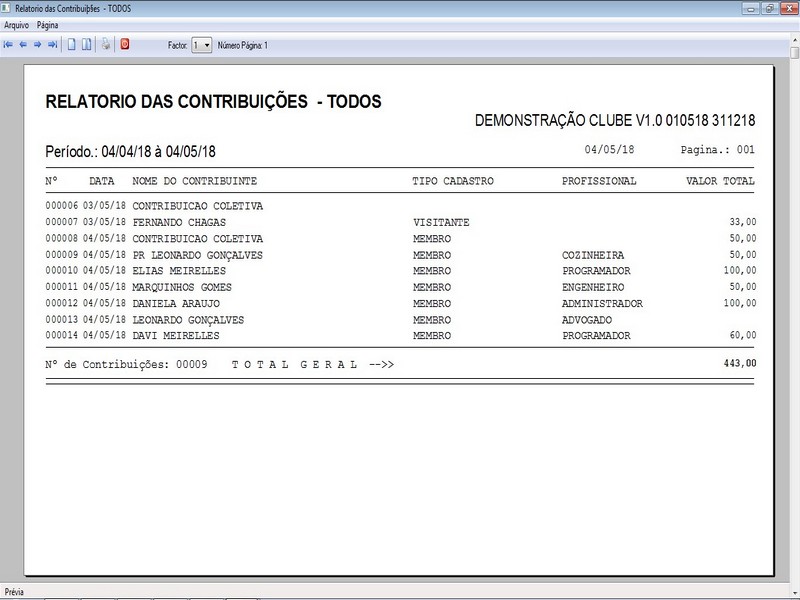
Task: Close the report window
Action: (789, 9)
